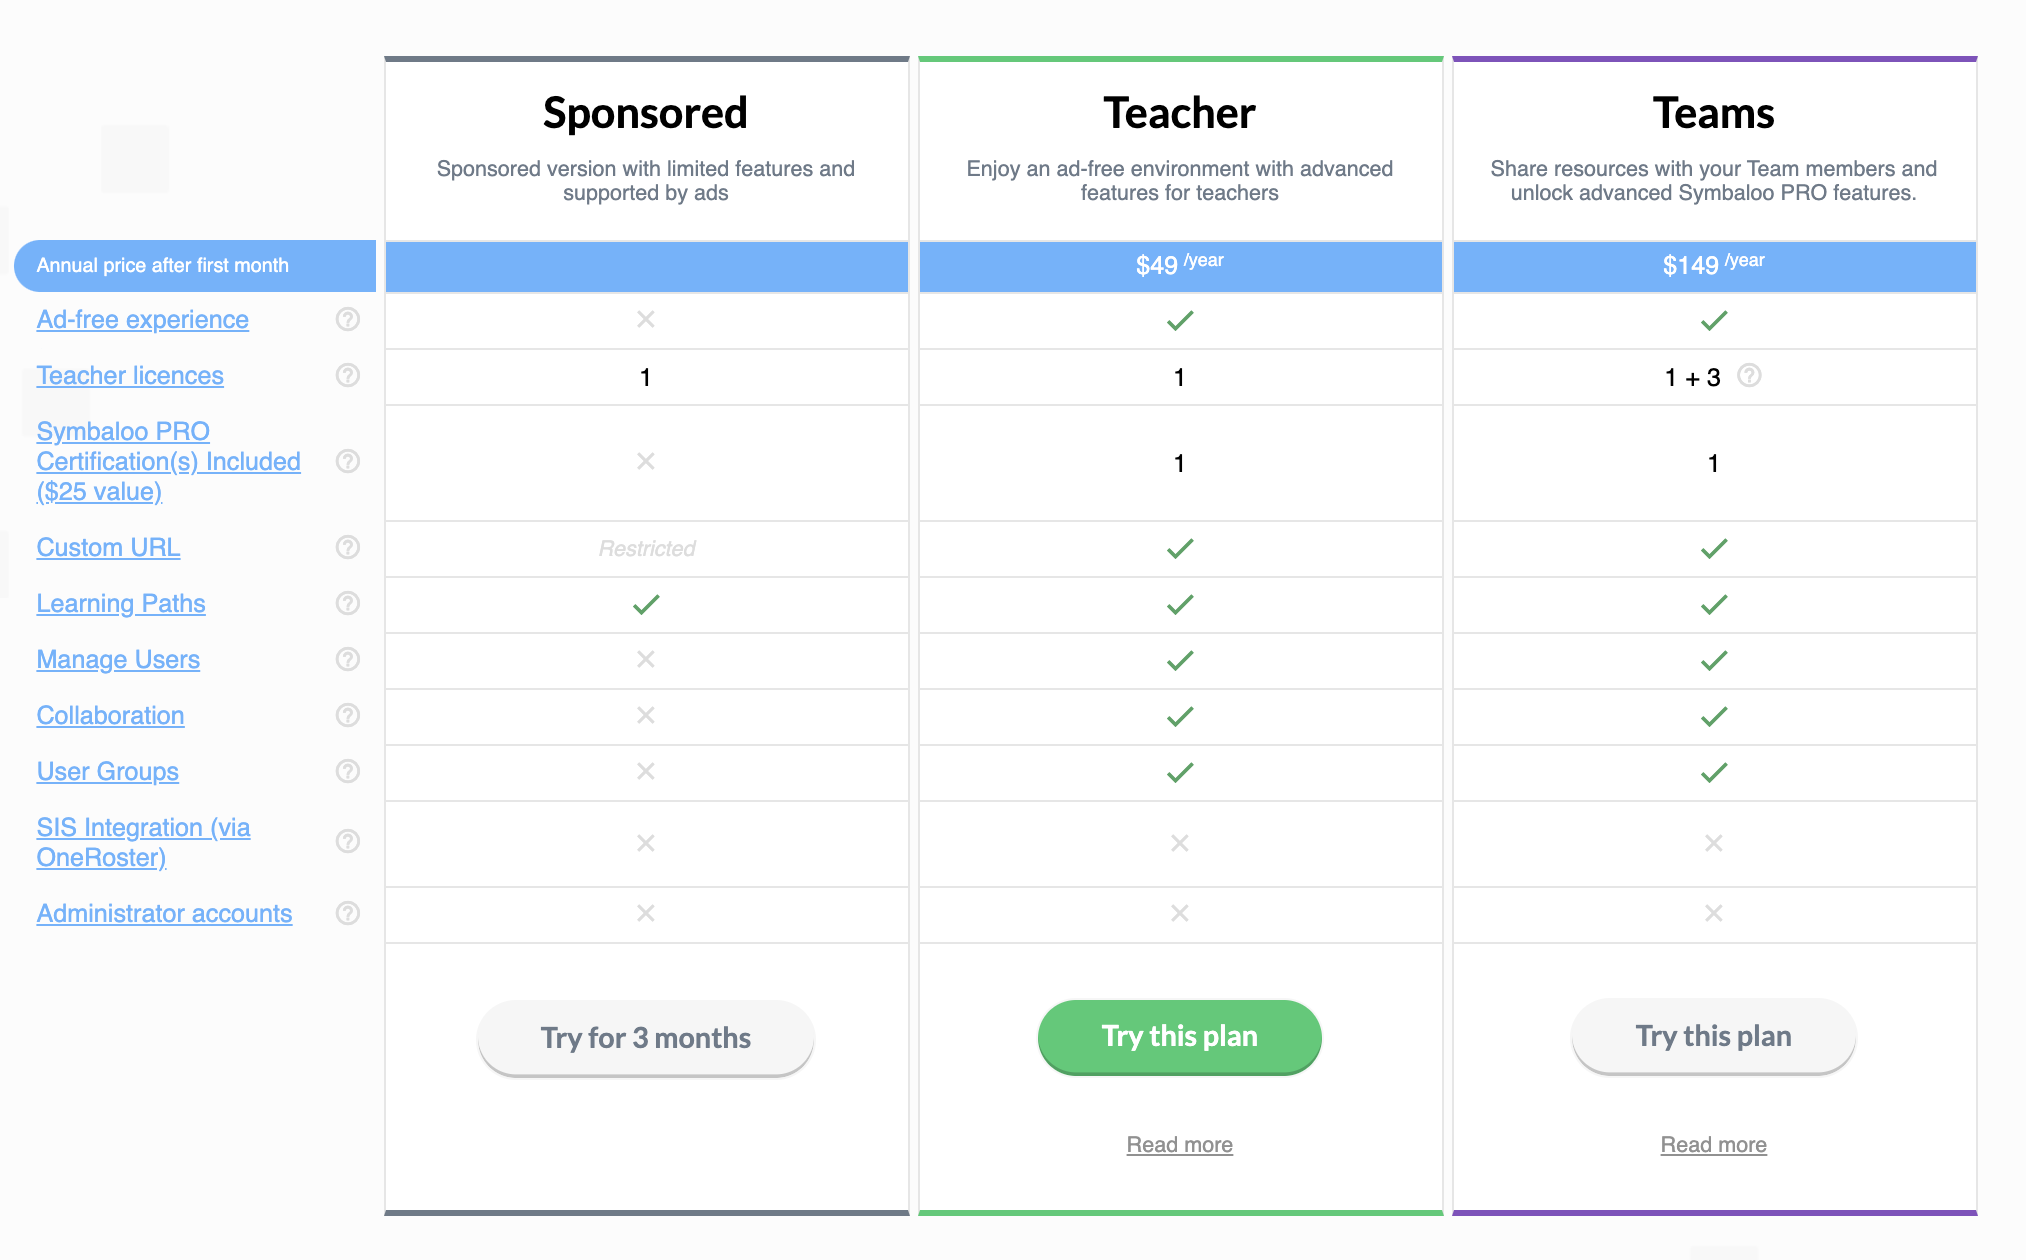Click the User Groups help icon

[348, 771]
